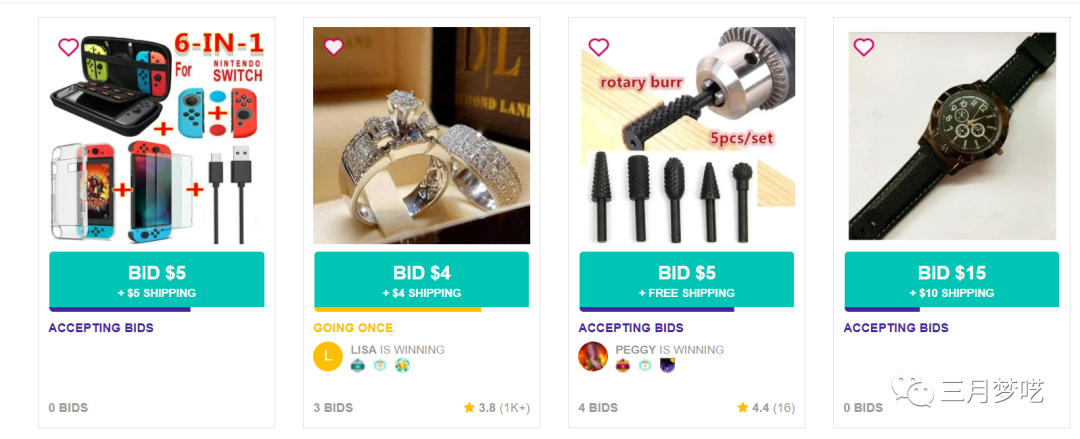Place $4 bid on the ring
This screenshot has width=1080, height=439.
click(x=421, y=280)
